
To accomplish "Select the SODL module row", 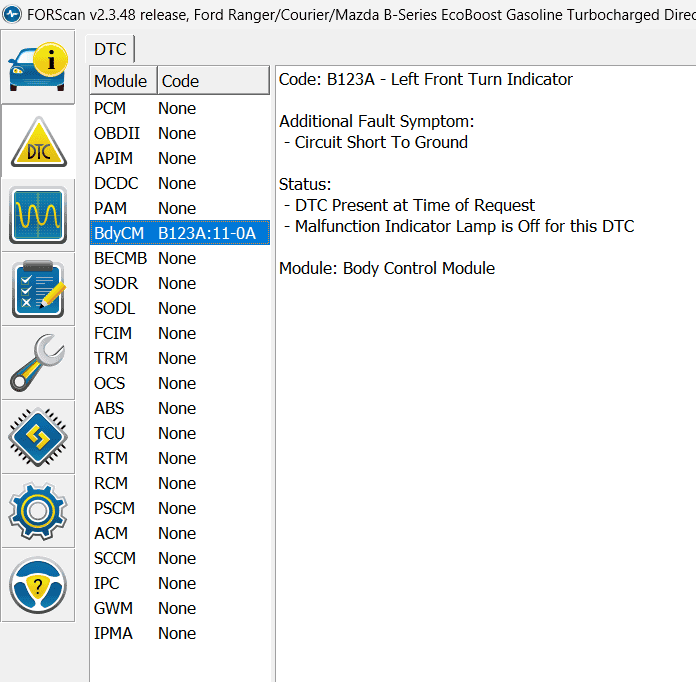I will coord(180,308).
